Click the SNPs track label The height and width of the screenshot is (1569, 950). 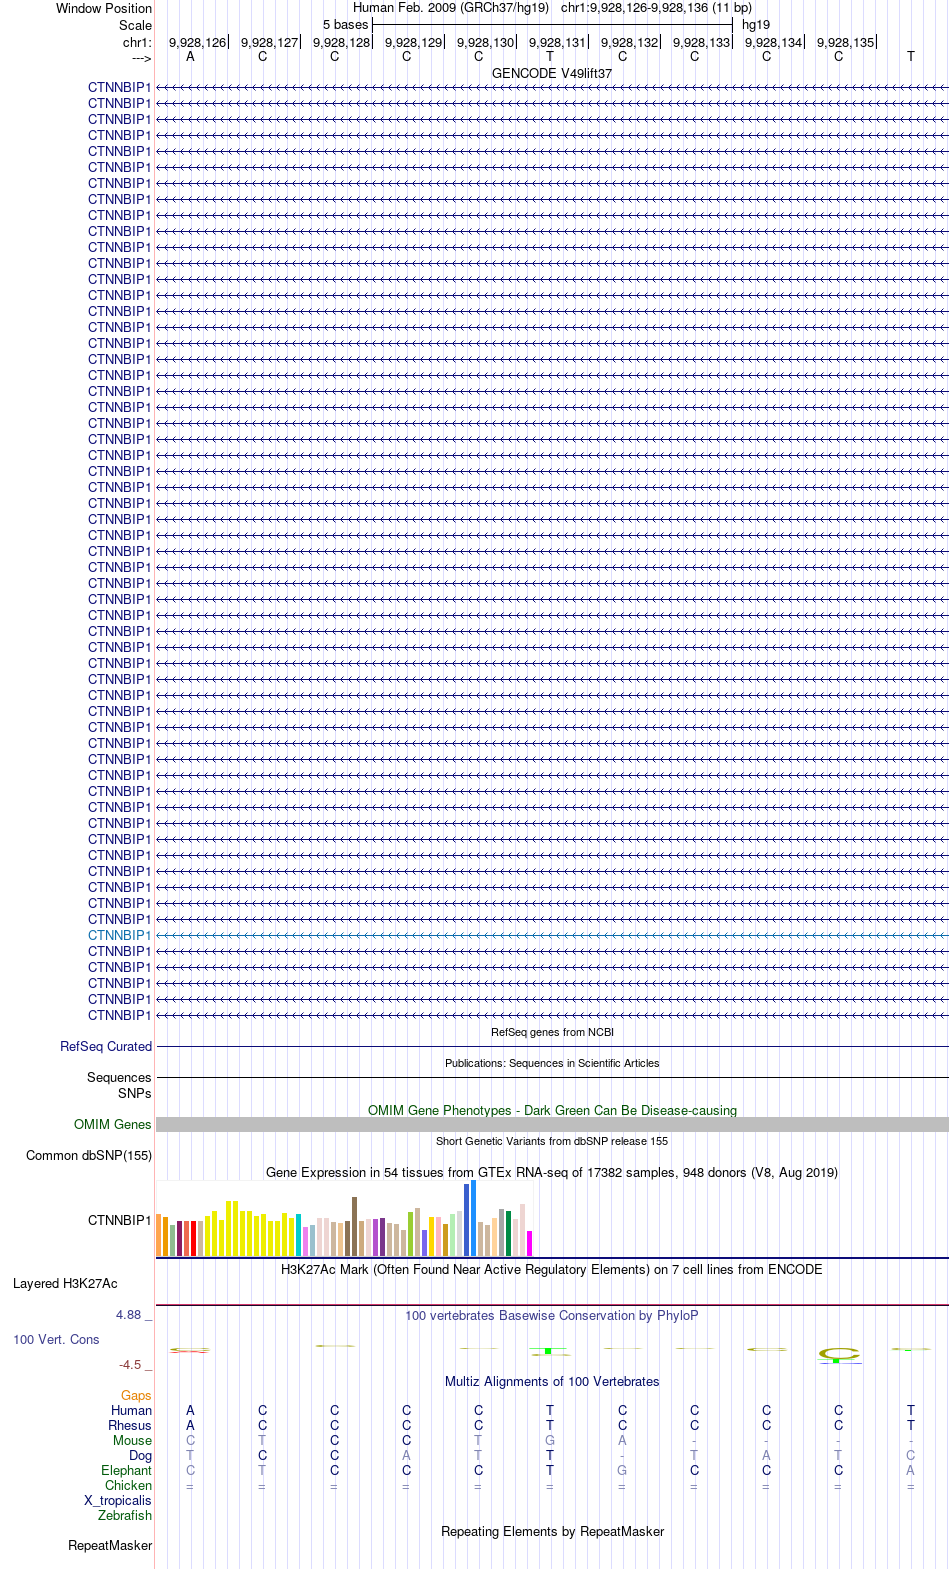135,1093
